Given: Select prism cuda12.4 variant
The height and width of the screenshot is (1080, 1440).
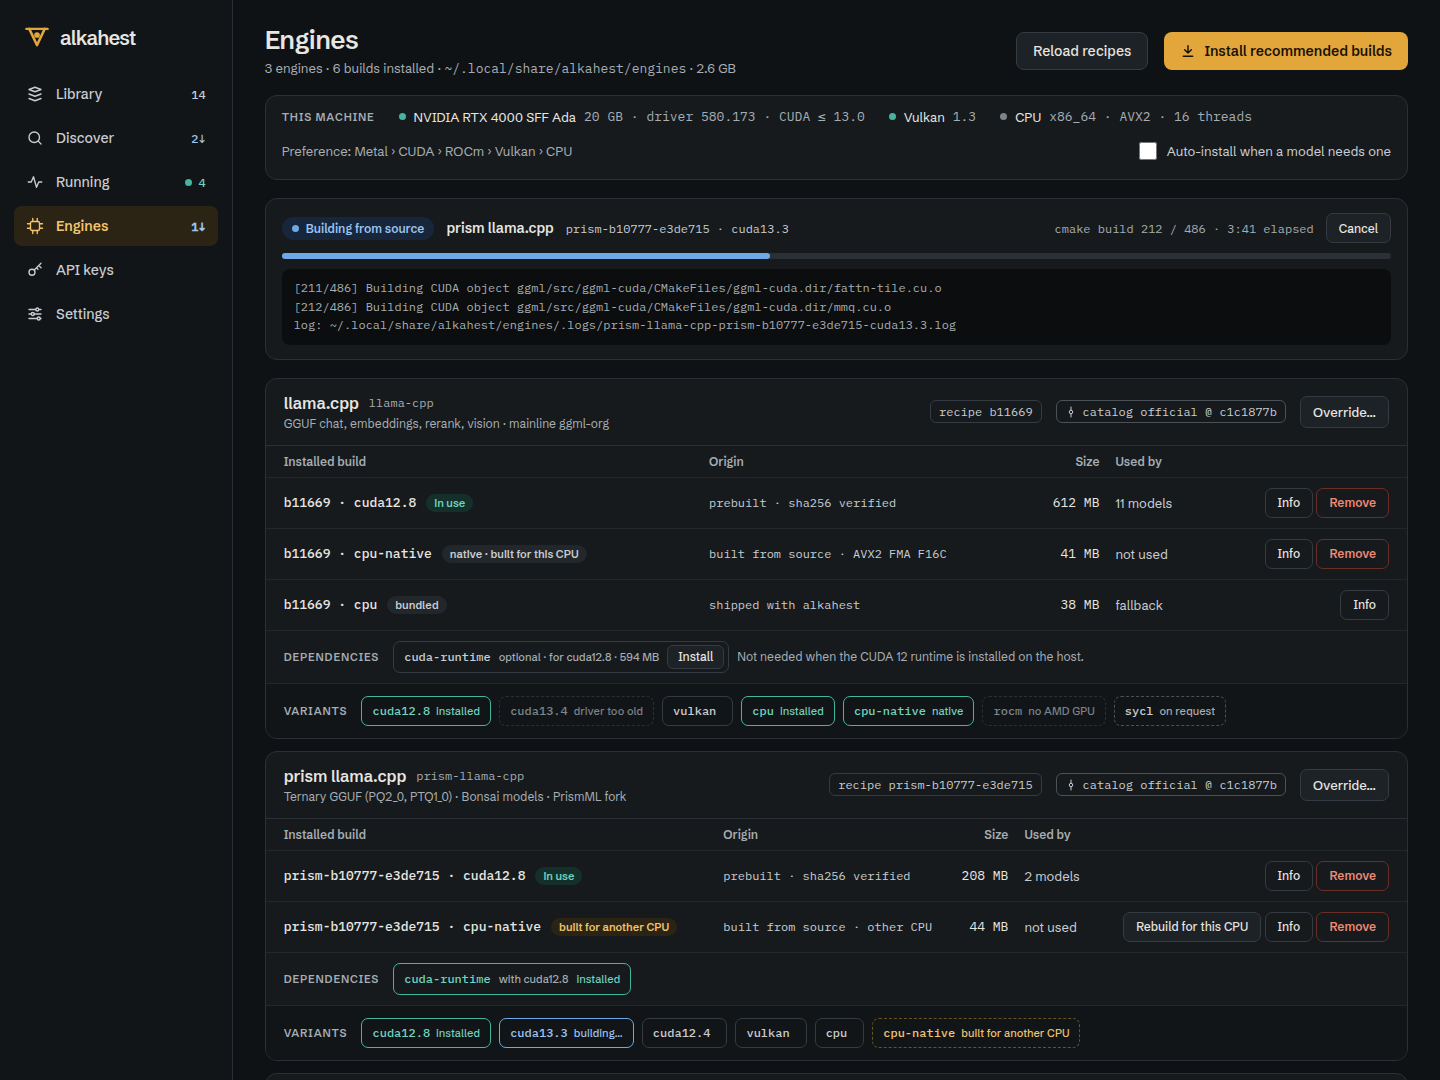Looking at the screenshot, I should (682, 1033).
